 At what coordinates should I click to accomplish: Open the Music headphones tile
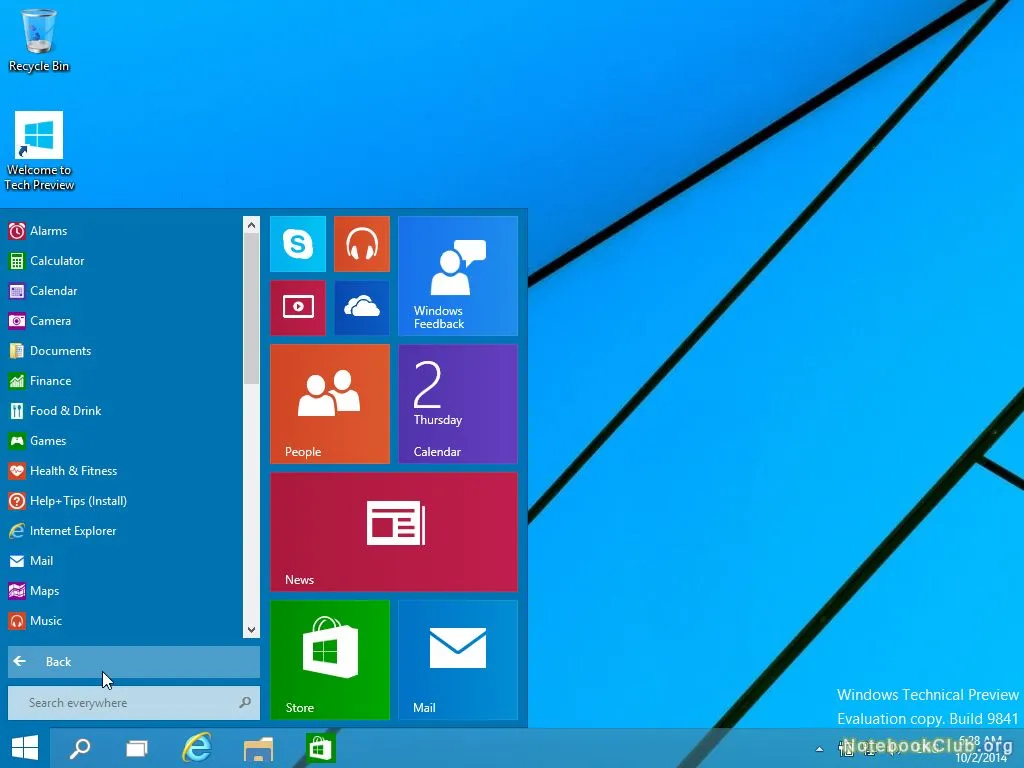[362, 244]
